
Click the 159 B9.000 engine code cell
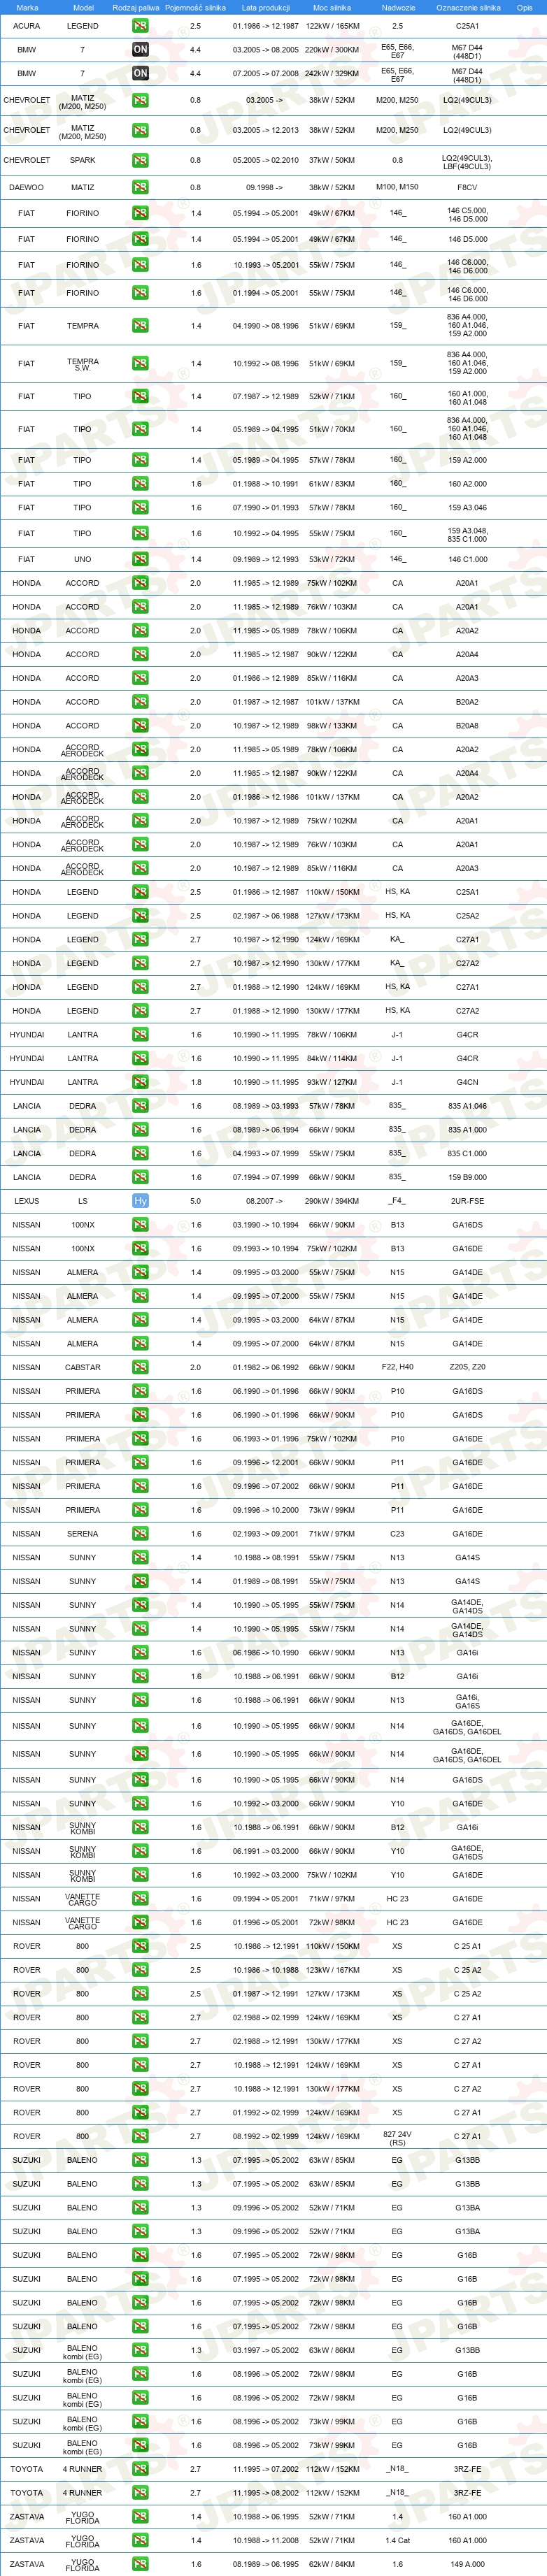pos(467,1177)
